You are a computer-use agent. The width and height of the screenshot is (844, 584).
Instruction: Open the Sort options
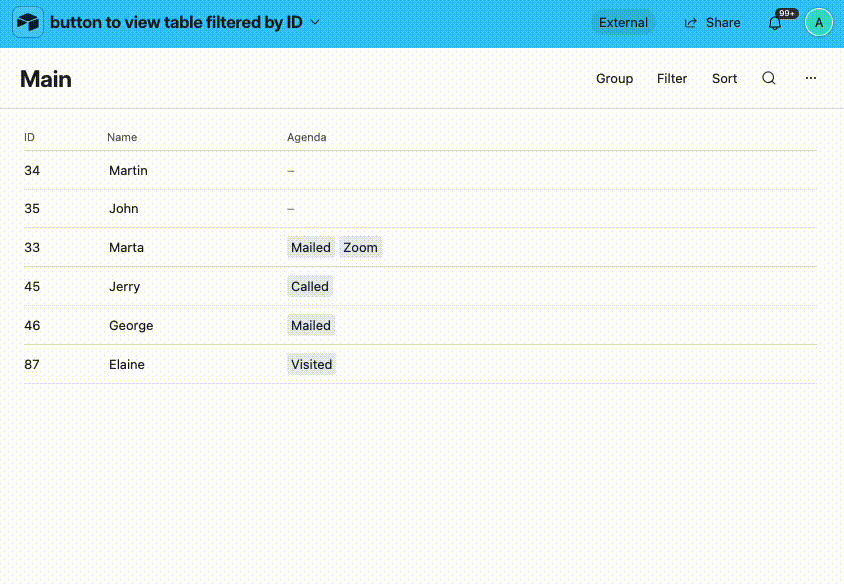[724, 79]
